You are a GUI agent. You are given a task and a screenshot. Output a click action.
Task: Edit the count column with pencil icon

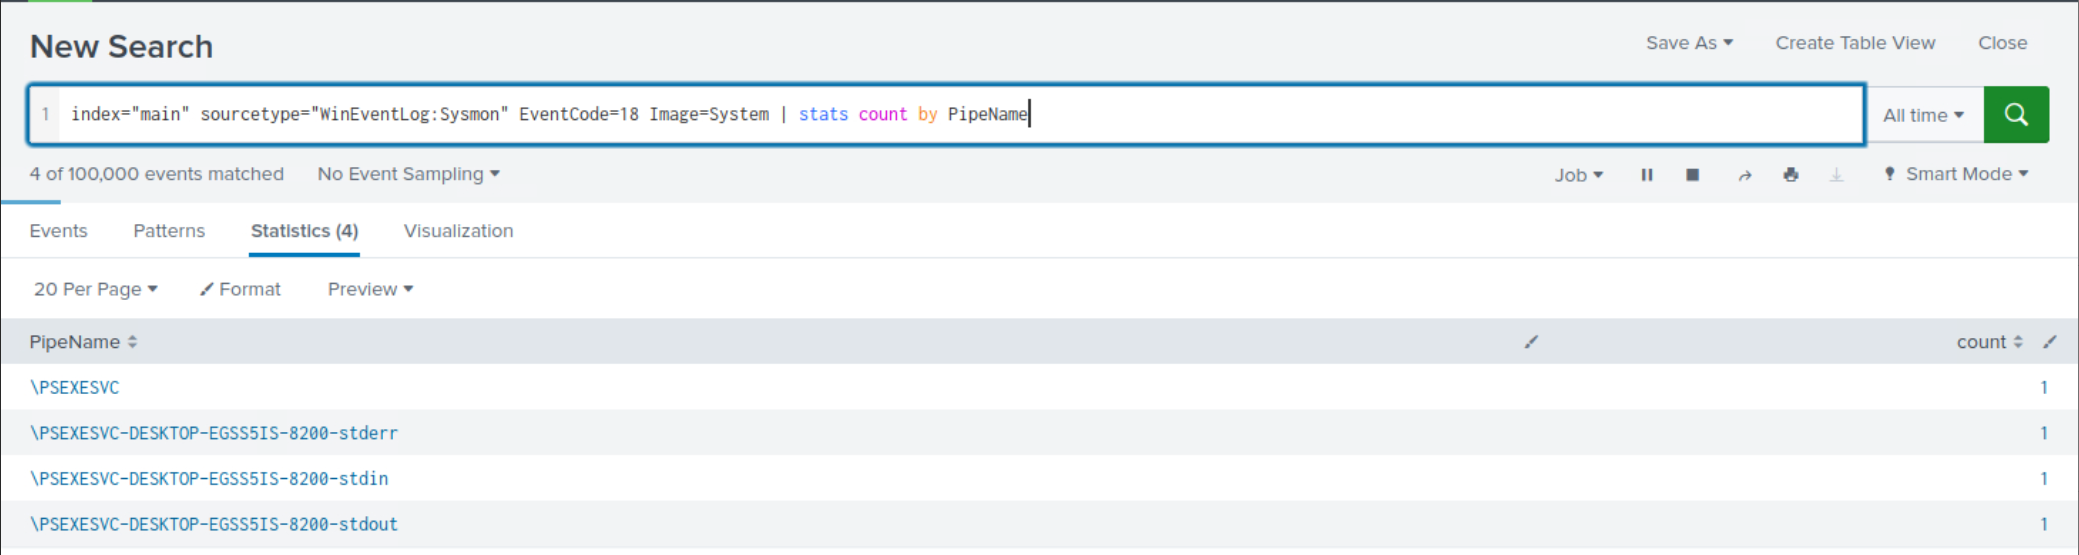[2049, 342]
